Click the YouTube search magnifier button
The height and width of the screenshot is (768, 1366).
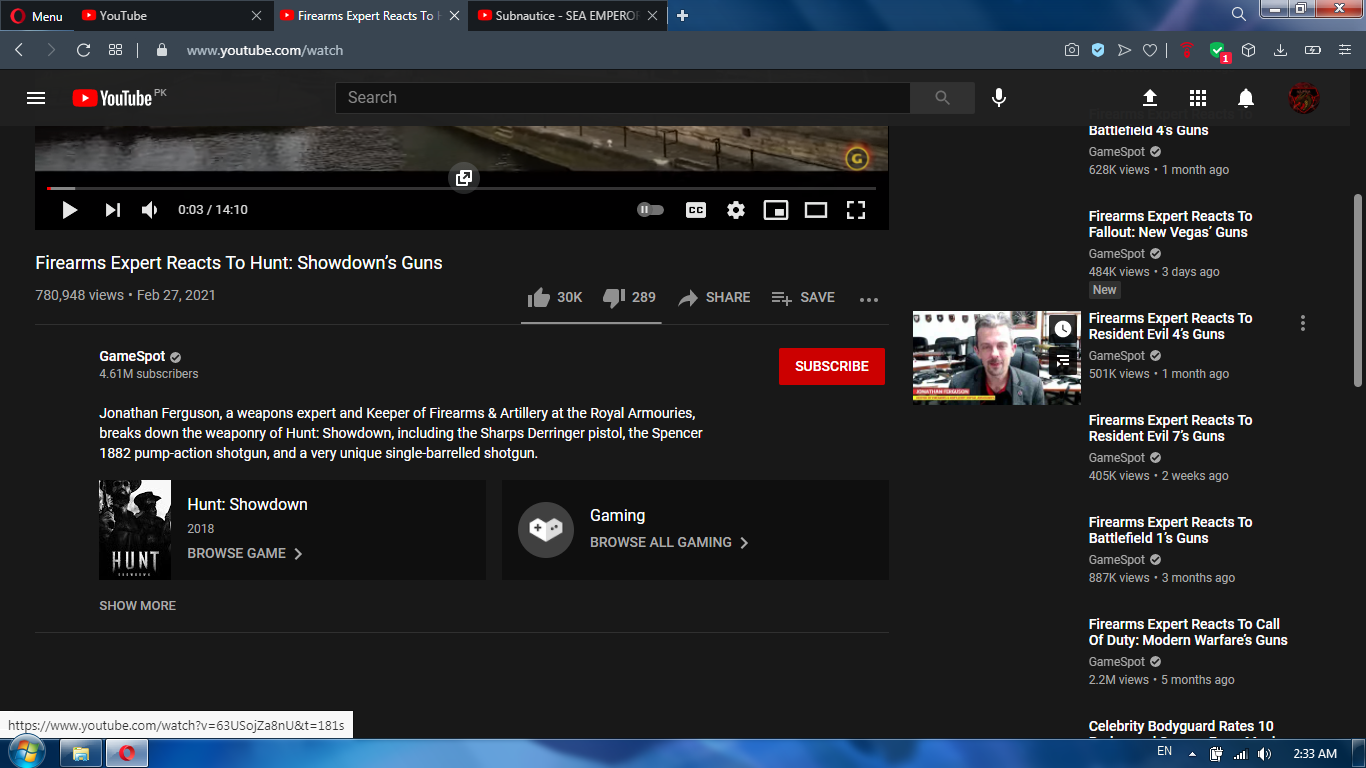tap(942, 98)
